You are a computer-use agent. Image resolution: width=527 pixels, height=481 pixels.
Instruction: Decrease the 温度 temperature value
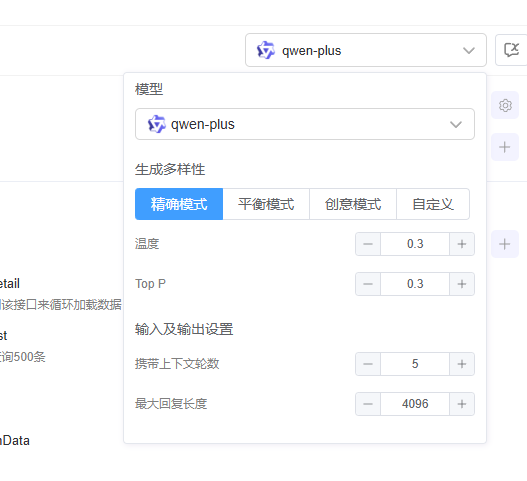pyautogui.click(x=368, y=244)
